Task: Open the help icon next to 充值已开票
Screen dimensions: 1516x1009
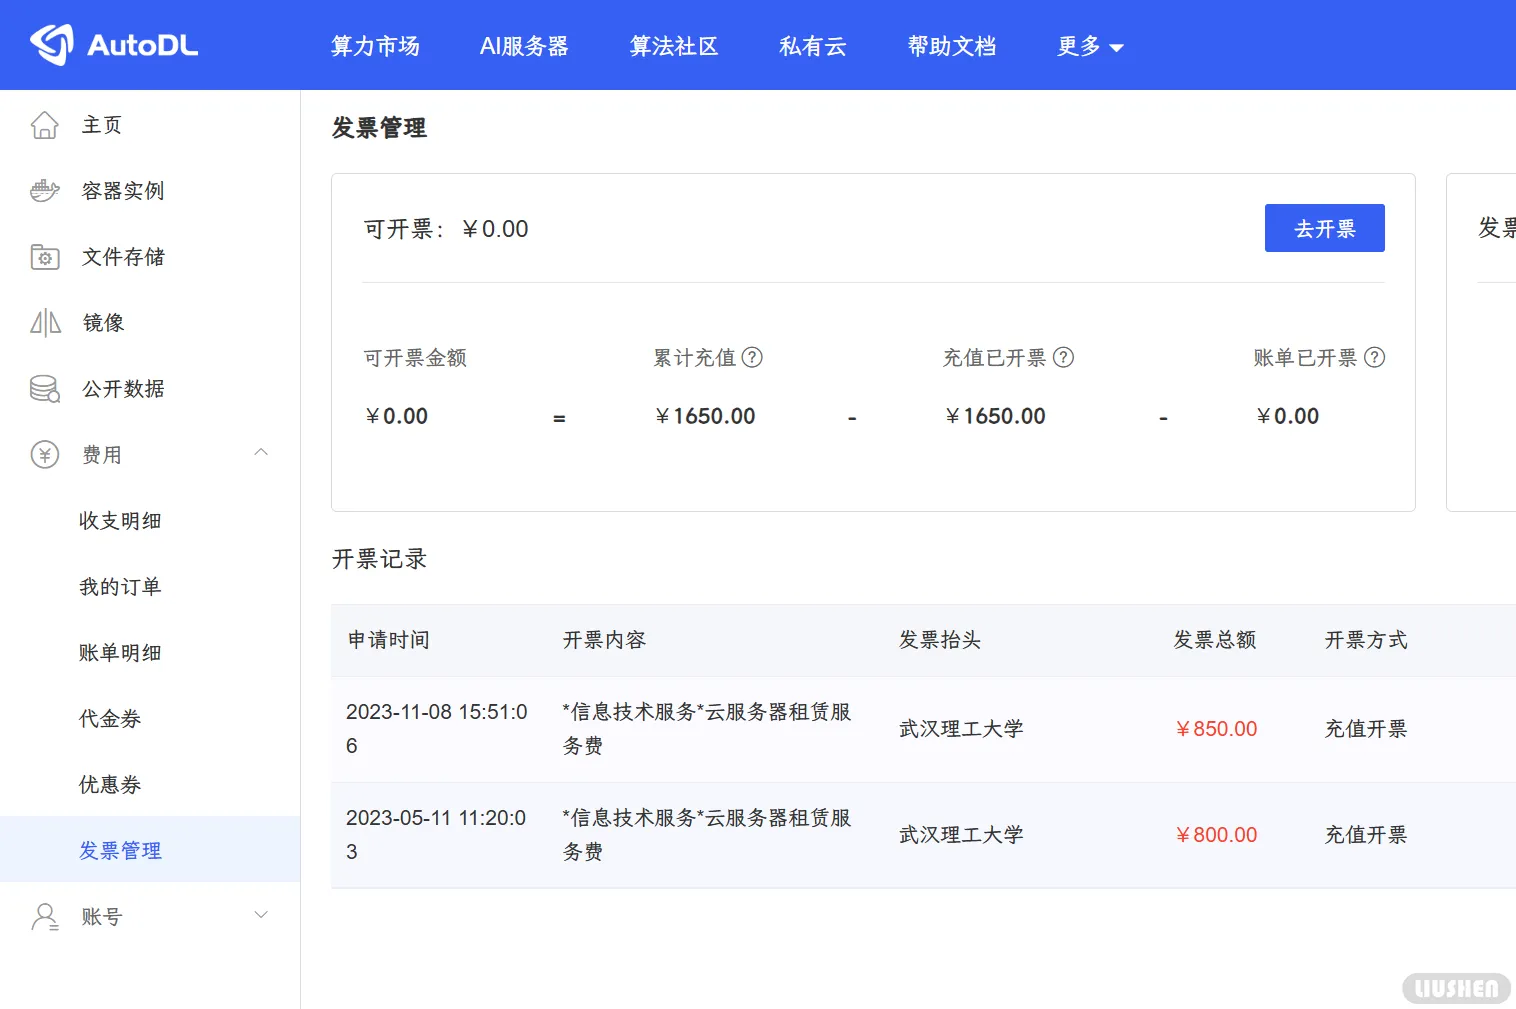Action: 1066,357
